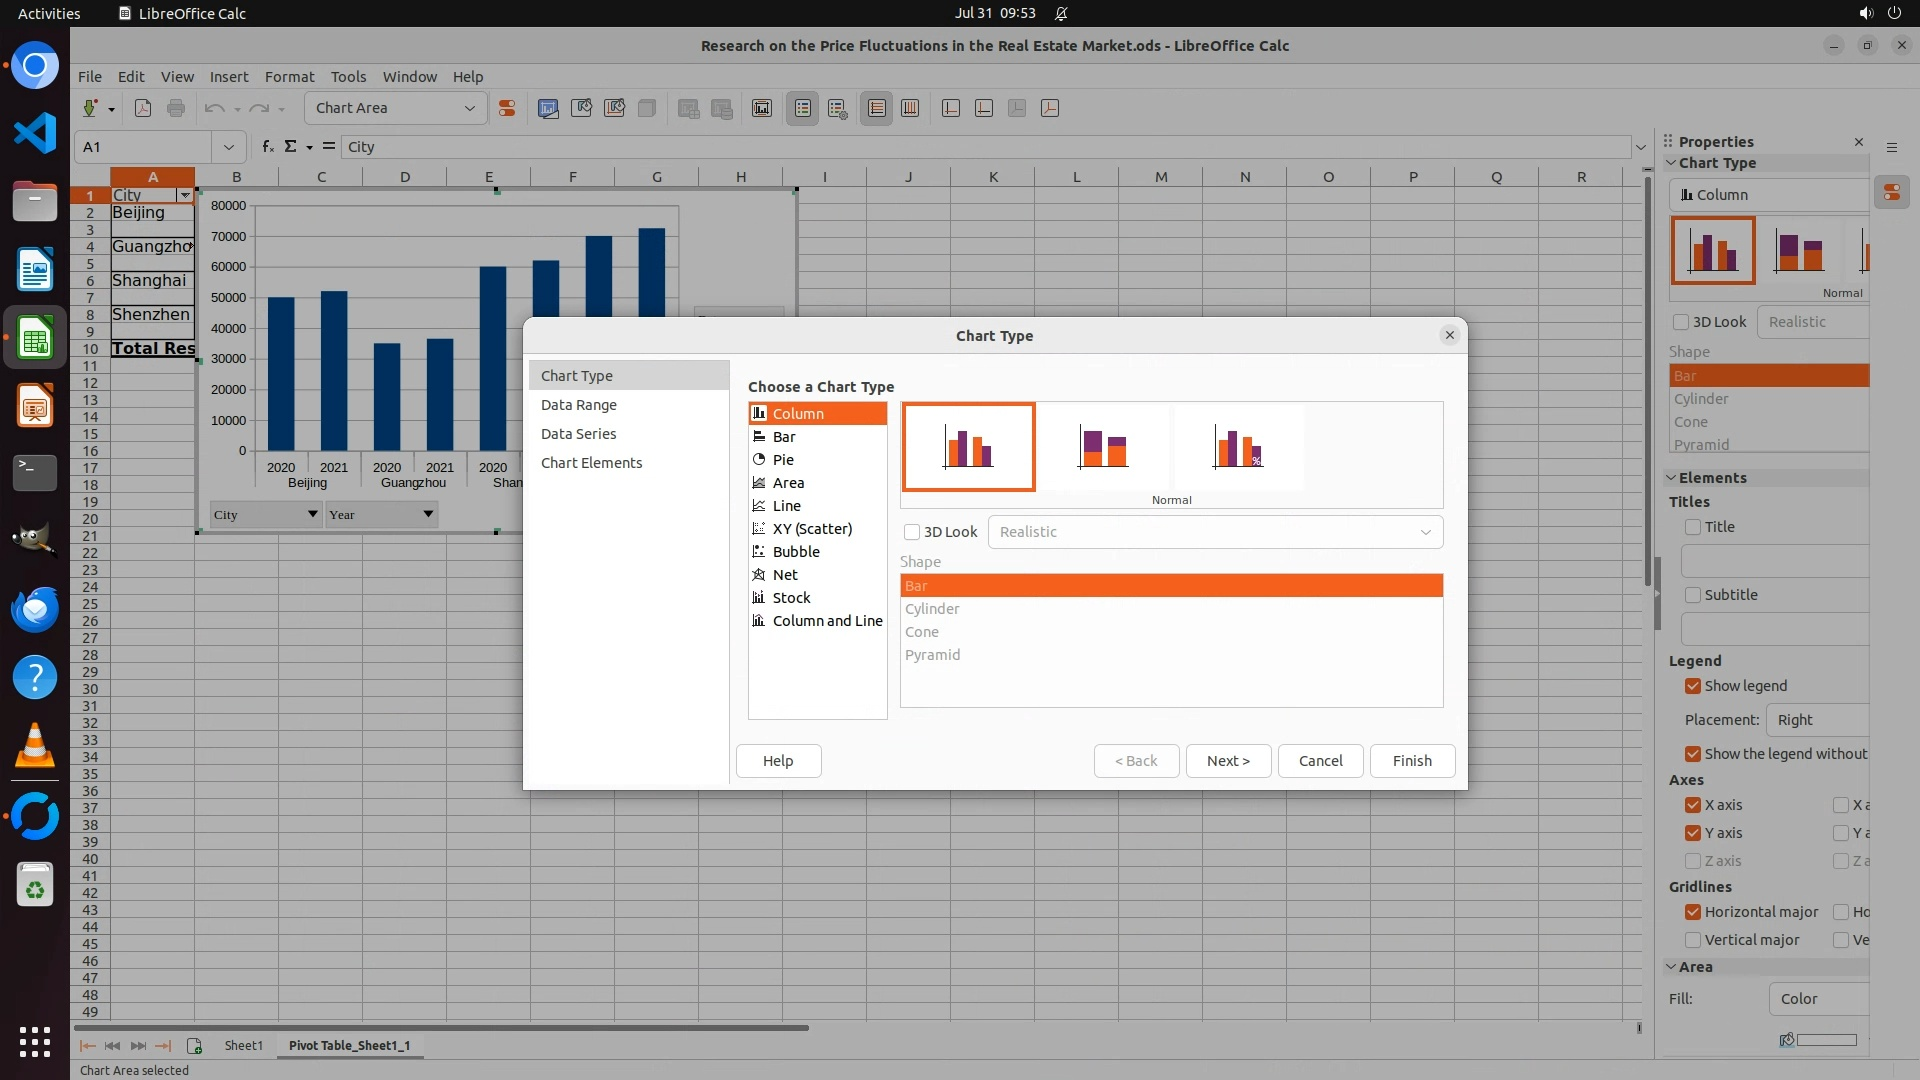
Task: Open the legend Placement Right dropdown
Action: coord(1816,720)
